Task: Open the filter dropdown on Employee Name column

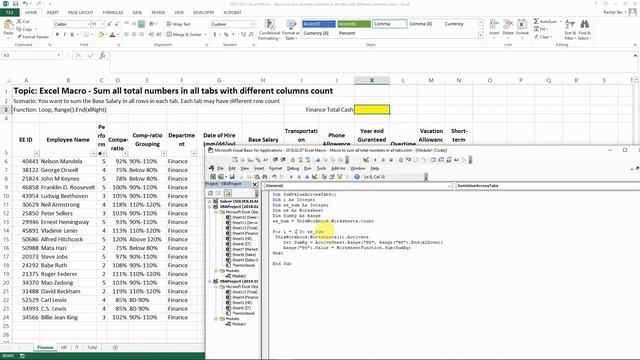Action: coord(93,153)
